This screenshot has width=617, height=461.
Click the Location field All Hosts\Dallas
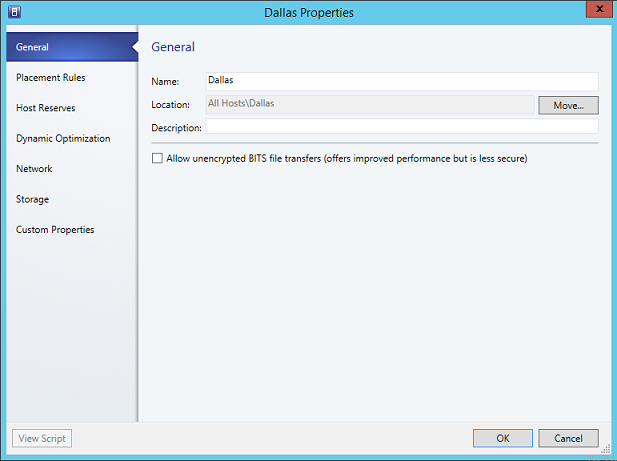(x=370, y=104)
